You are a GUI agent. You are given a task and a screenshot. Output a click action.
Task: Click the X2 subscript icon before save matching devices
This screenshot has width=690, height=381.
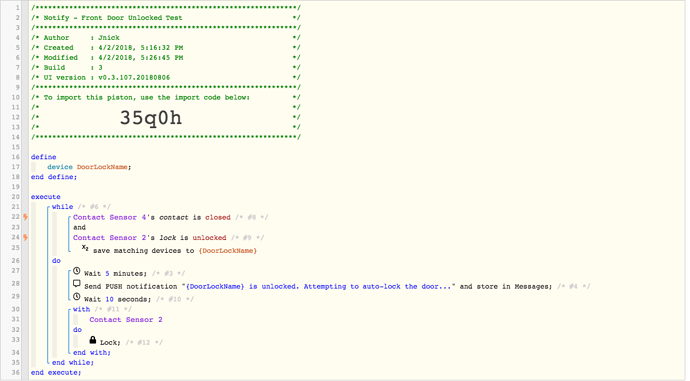coord(85,248)
